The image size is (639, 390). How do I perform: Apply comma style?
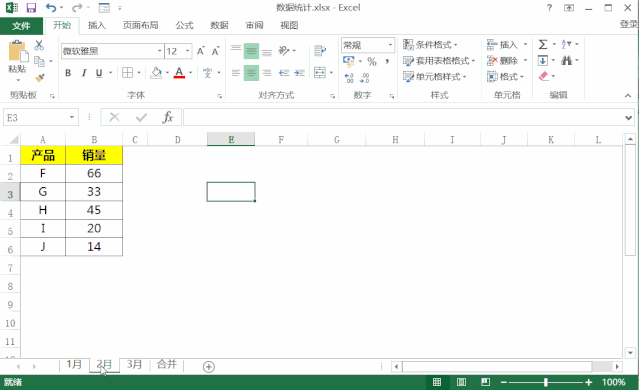tap(387, 62)
